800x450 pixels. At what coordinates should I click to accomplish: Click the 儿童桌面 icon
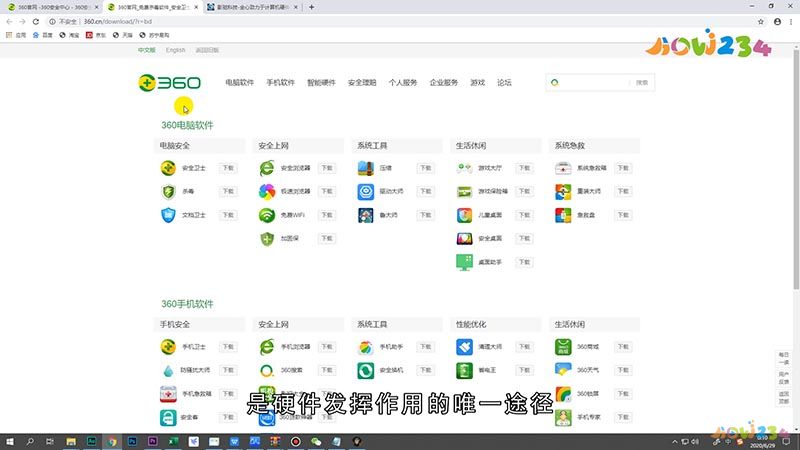464,215
